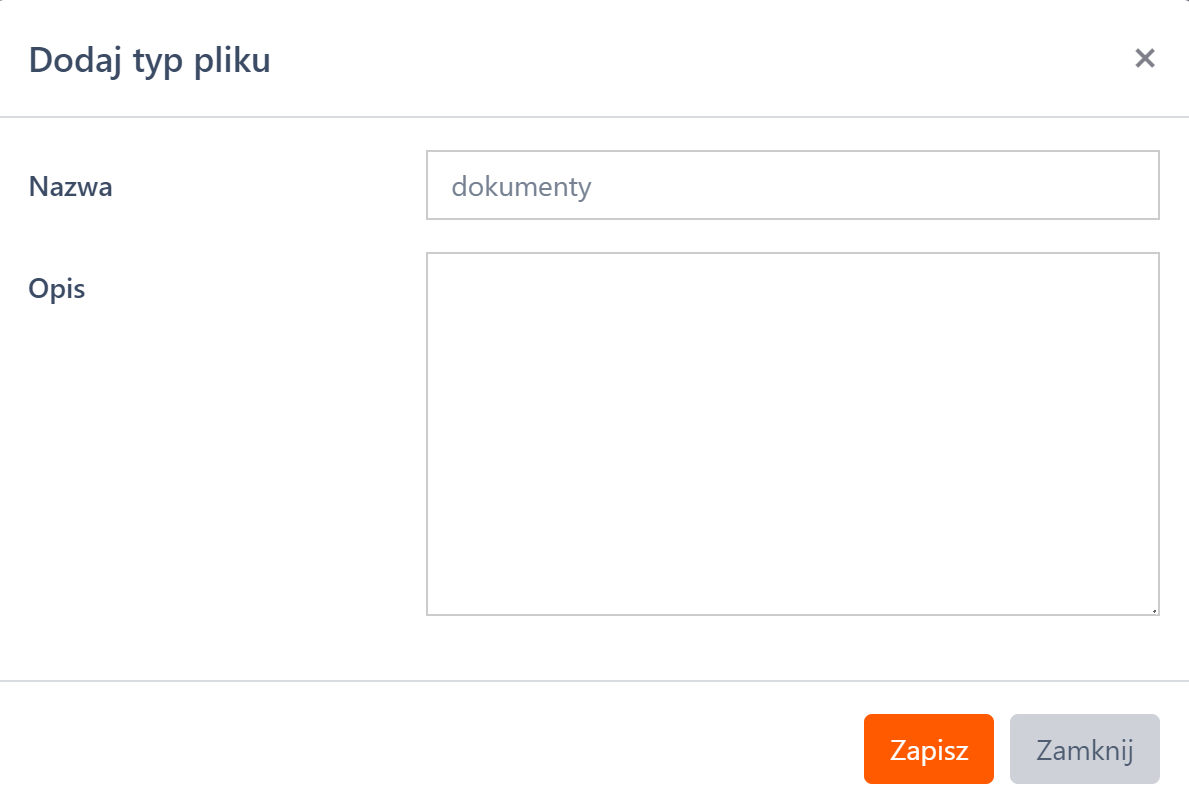Dismiss the Dodaj typ pliku dialog

[x=1084, y=748]
